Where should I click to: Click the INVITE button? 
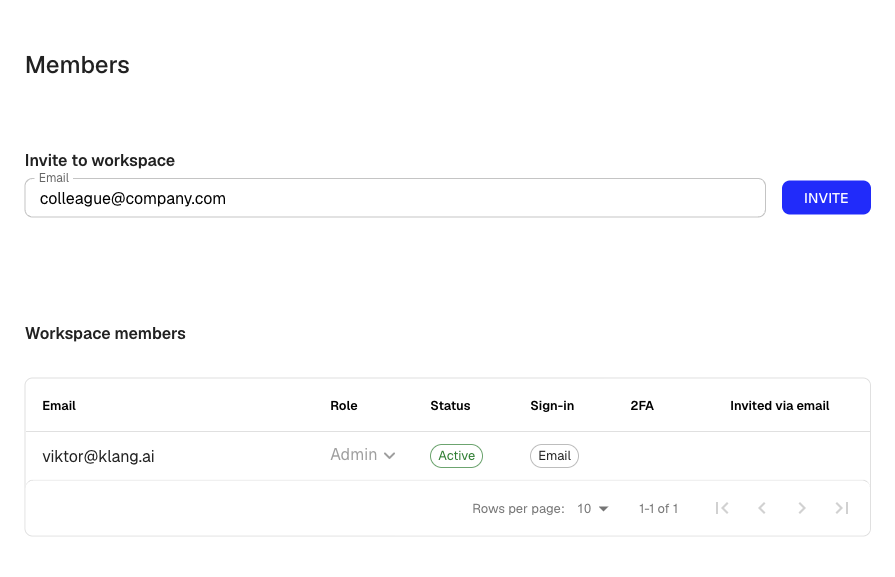point(826,197)
